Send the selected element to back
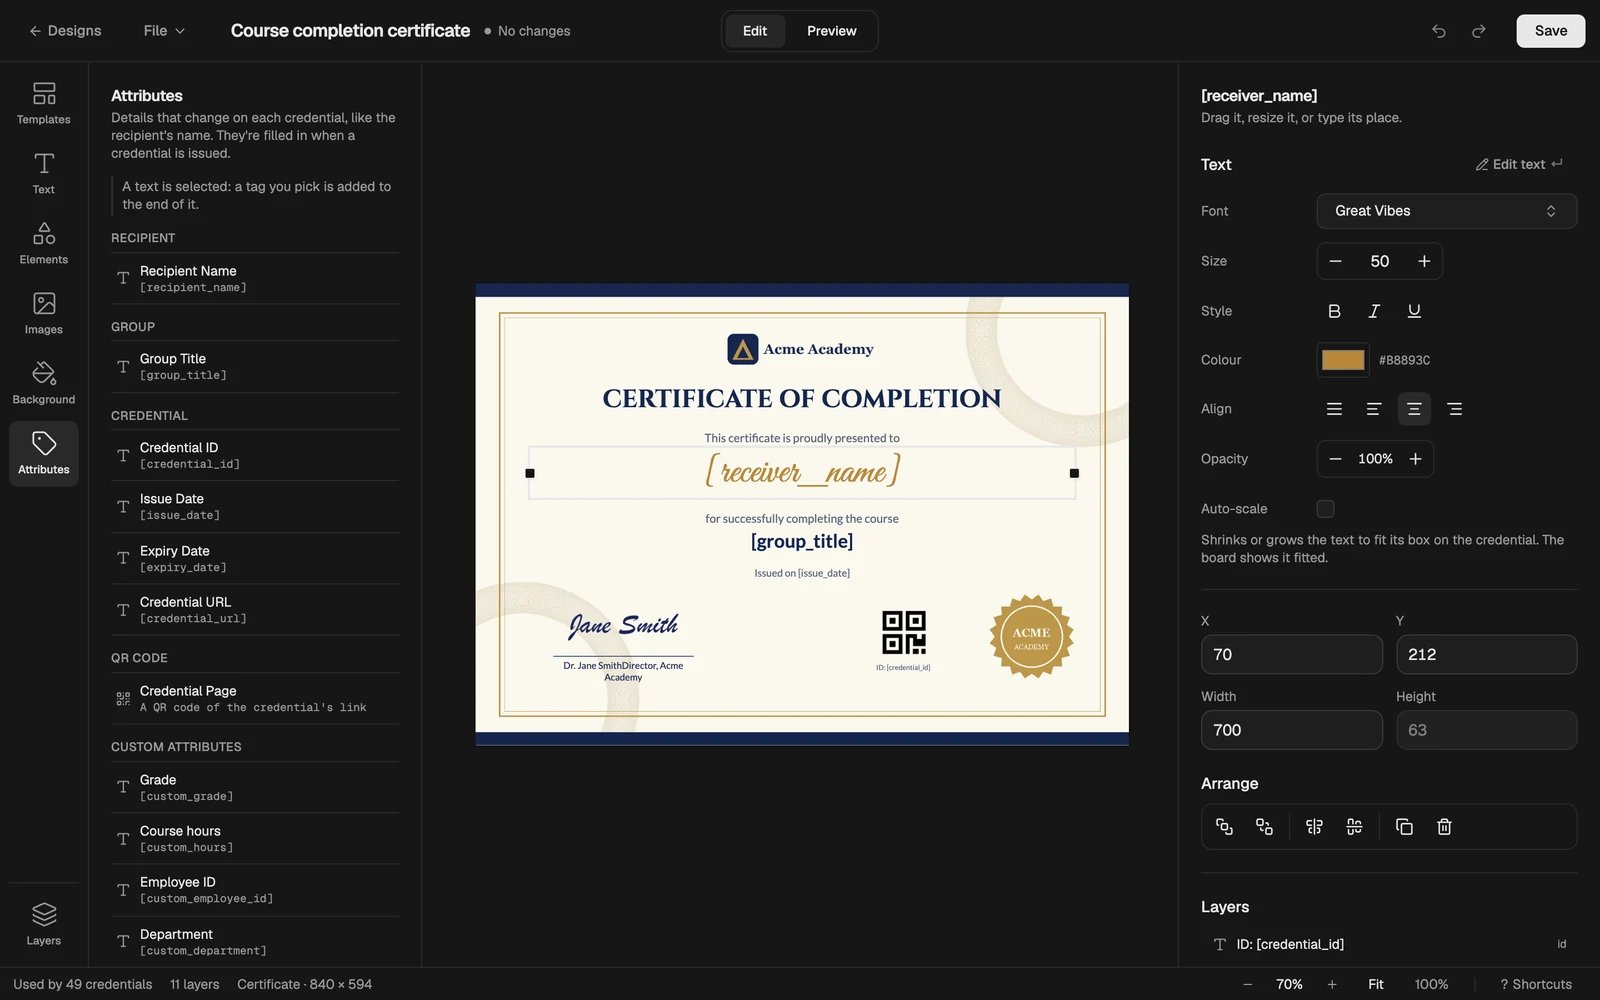 (1264, 827)
